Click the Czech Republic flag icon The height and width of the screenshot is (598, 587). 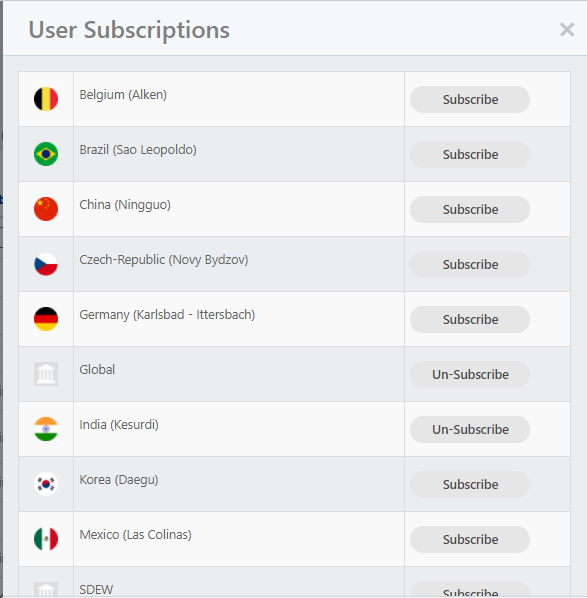(x=46, y=264)
